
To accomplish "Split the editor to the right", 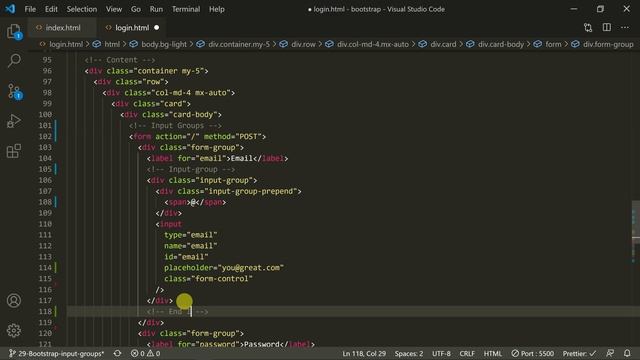I will pyautogui.click(x=607, y=27).
